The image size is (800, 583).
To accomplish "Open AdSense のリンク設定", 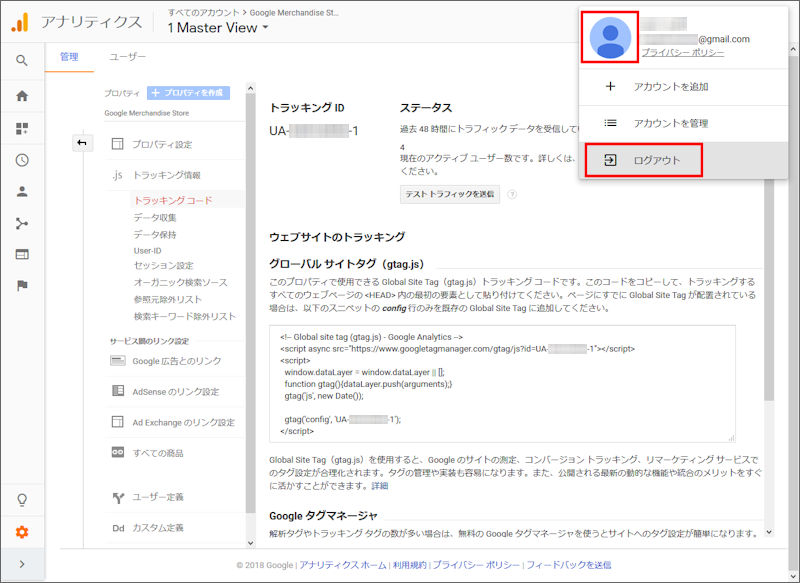I will (x=175, y=392).
